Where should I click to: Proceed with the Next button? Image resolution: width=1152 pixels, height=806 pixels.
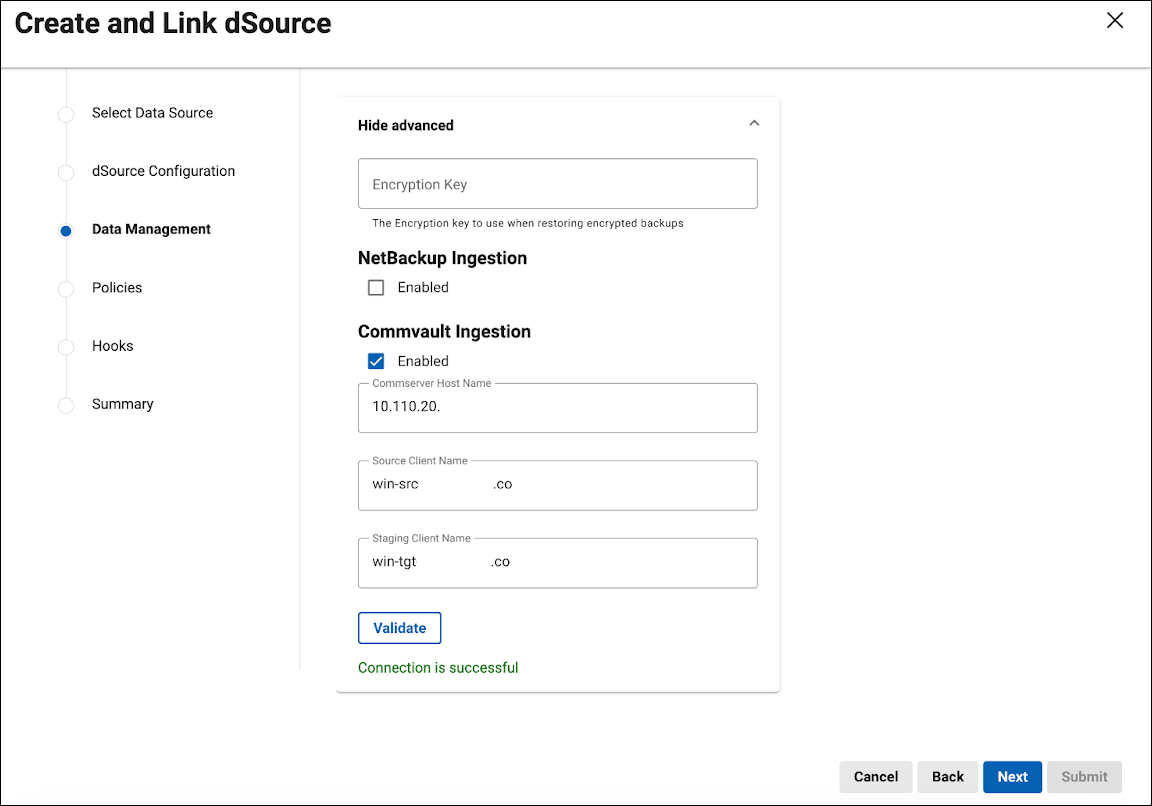tap(1012, 777)
